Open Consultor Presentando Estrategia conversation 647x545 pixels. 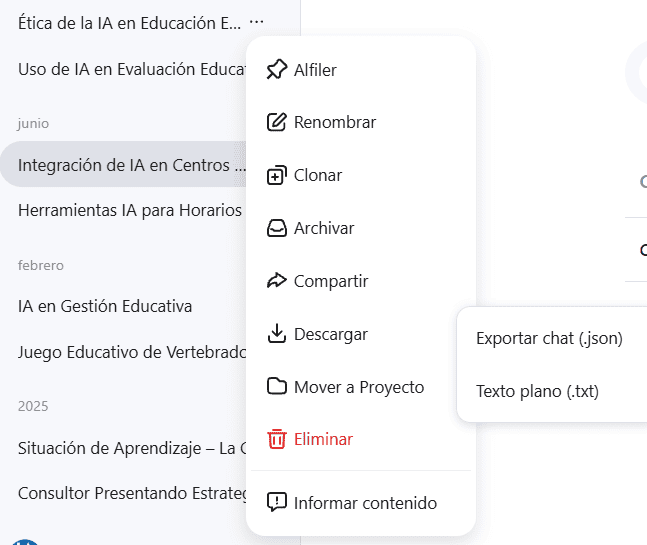(124, 493)
